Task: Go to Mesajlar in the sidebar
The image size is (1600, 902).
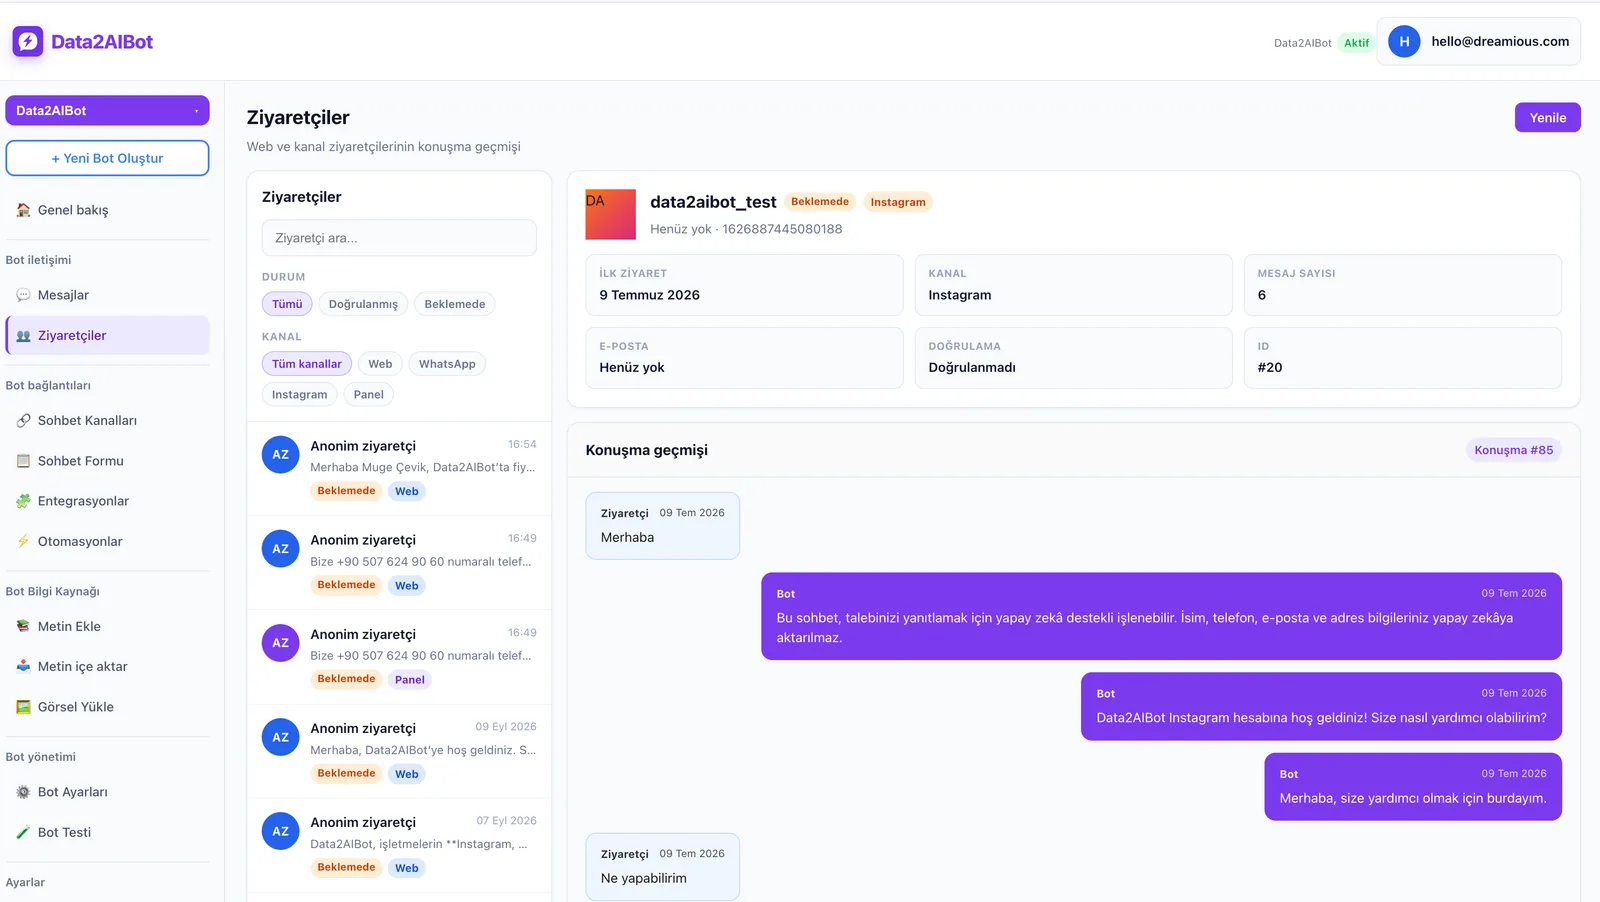Action: (107, 295)
